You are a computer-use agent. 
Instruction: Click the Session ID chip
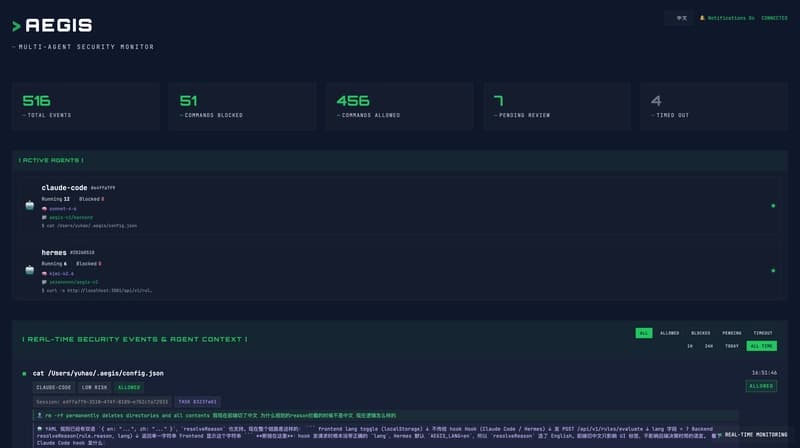pos(102,402)
